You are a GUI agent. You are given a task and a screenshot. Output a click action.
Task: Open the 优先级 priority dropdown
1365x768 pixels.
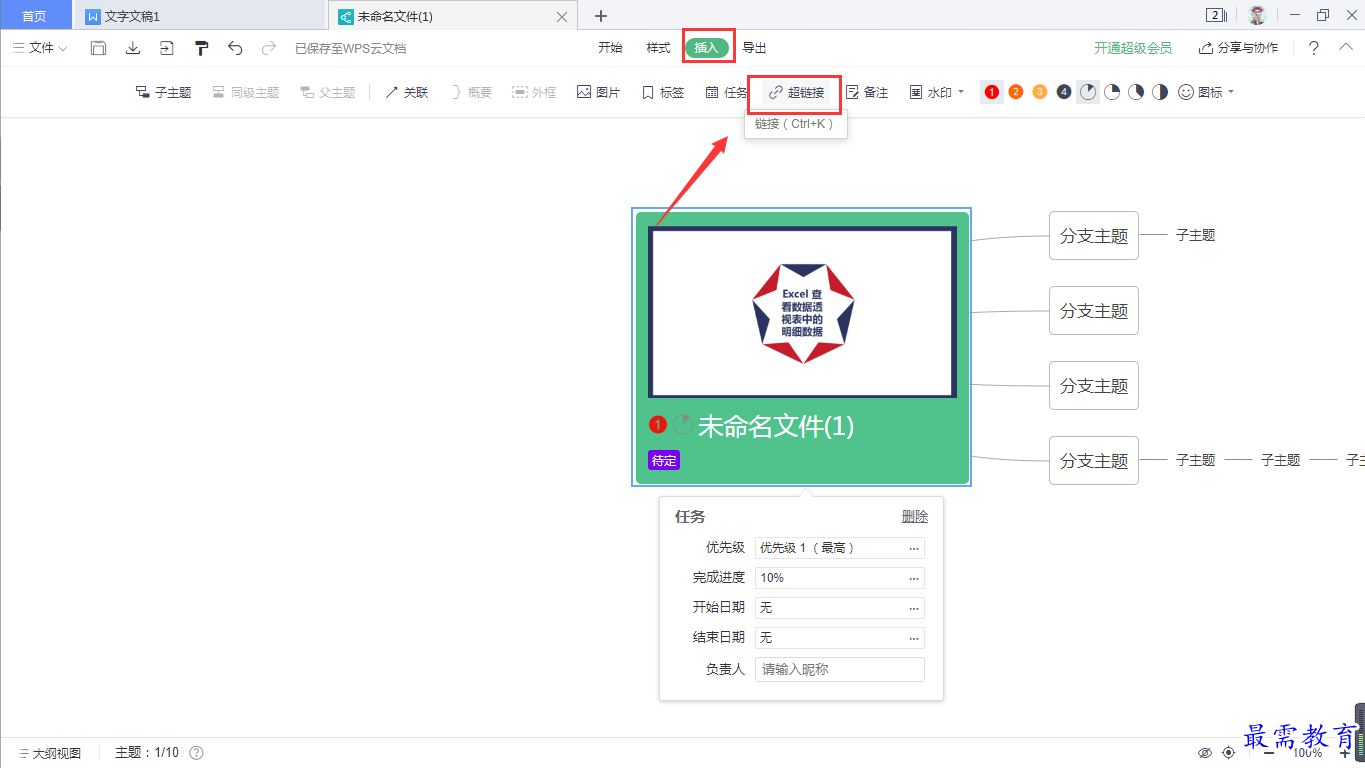840,548
